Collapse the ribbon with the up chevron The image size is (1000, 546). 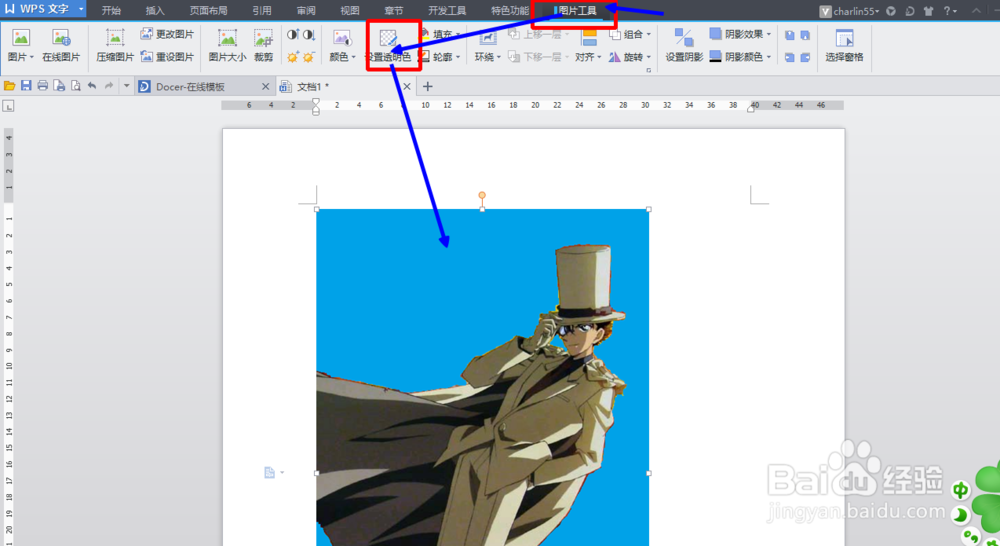(976, 10)
